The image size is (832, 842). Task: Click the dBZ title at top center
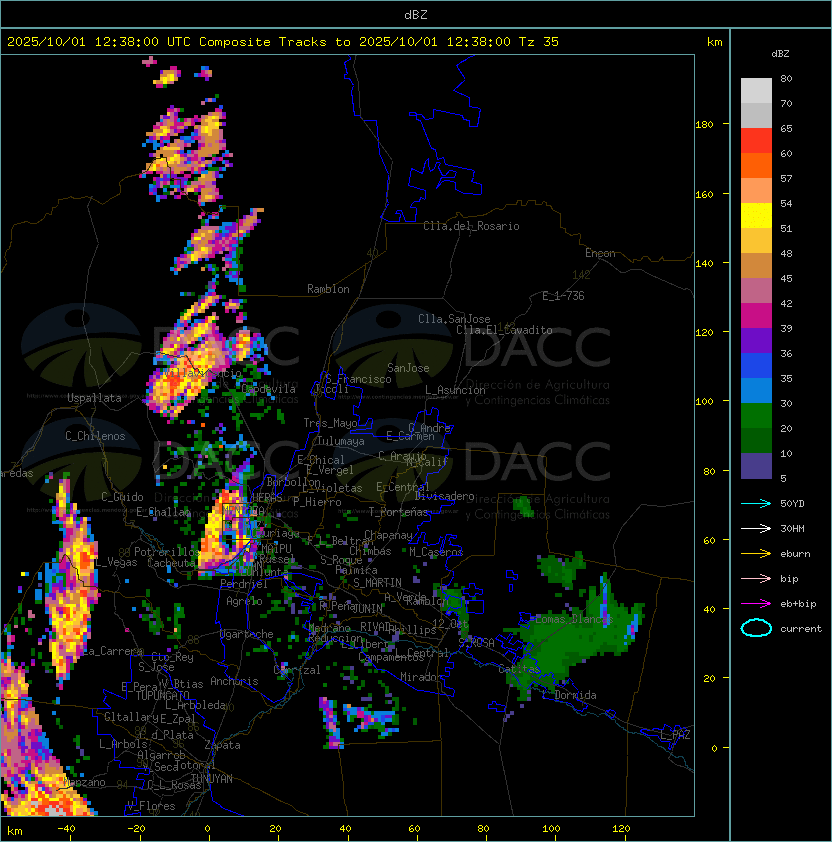pos(416,14)
